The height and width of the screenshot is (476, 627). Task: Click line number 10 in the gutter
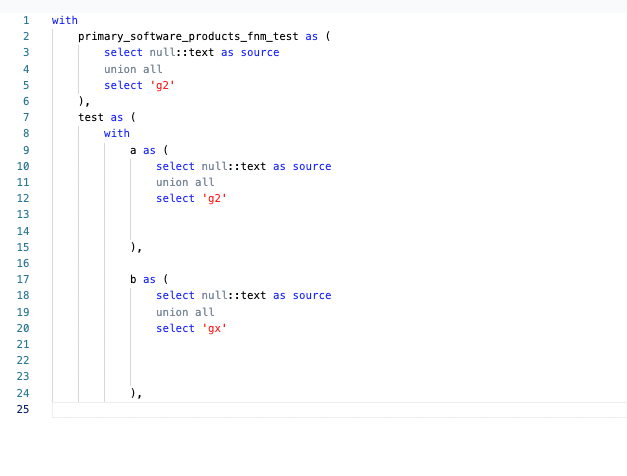pos(23,166)
